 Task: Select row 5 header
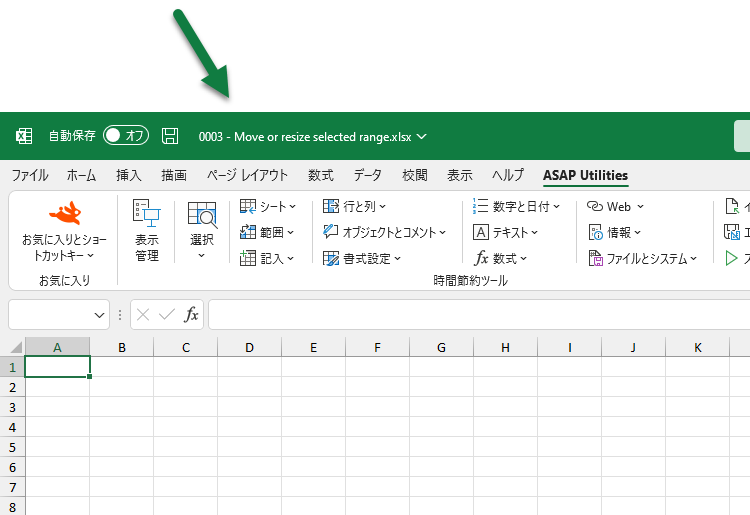pos(12,448)
